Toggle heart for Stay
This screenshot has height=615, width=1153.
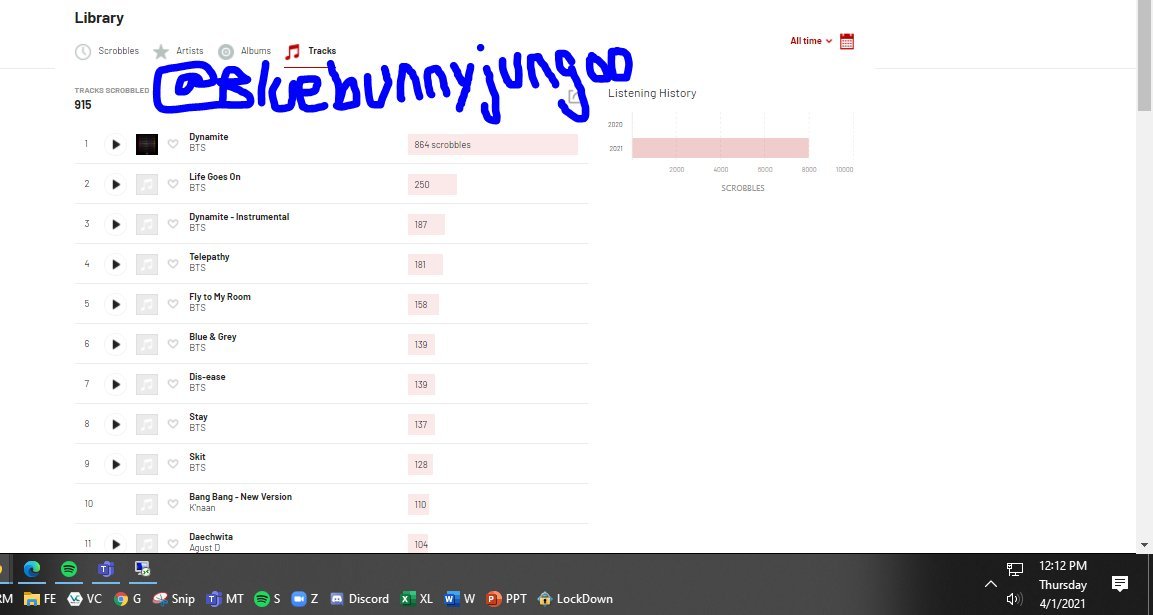(173, 424)
